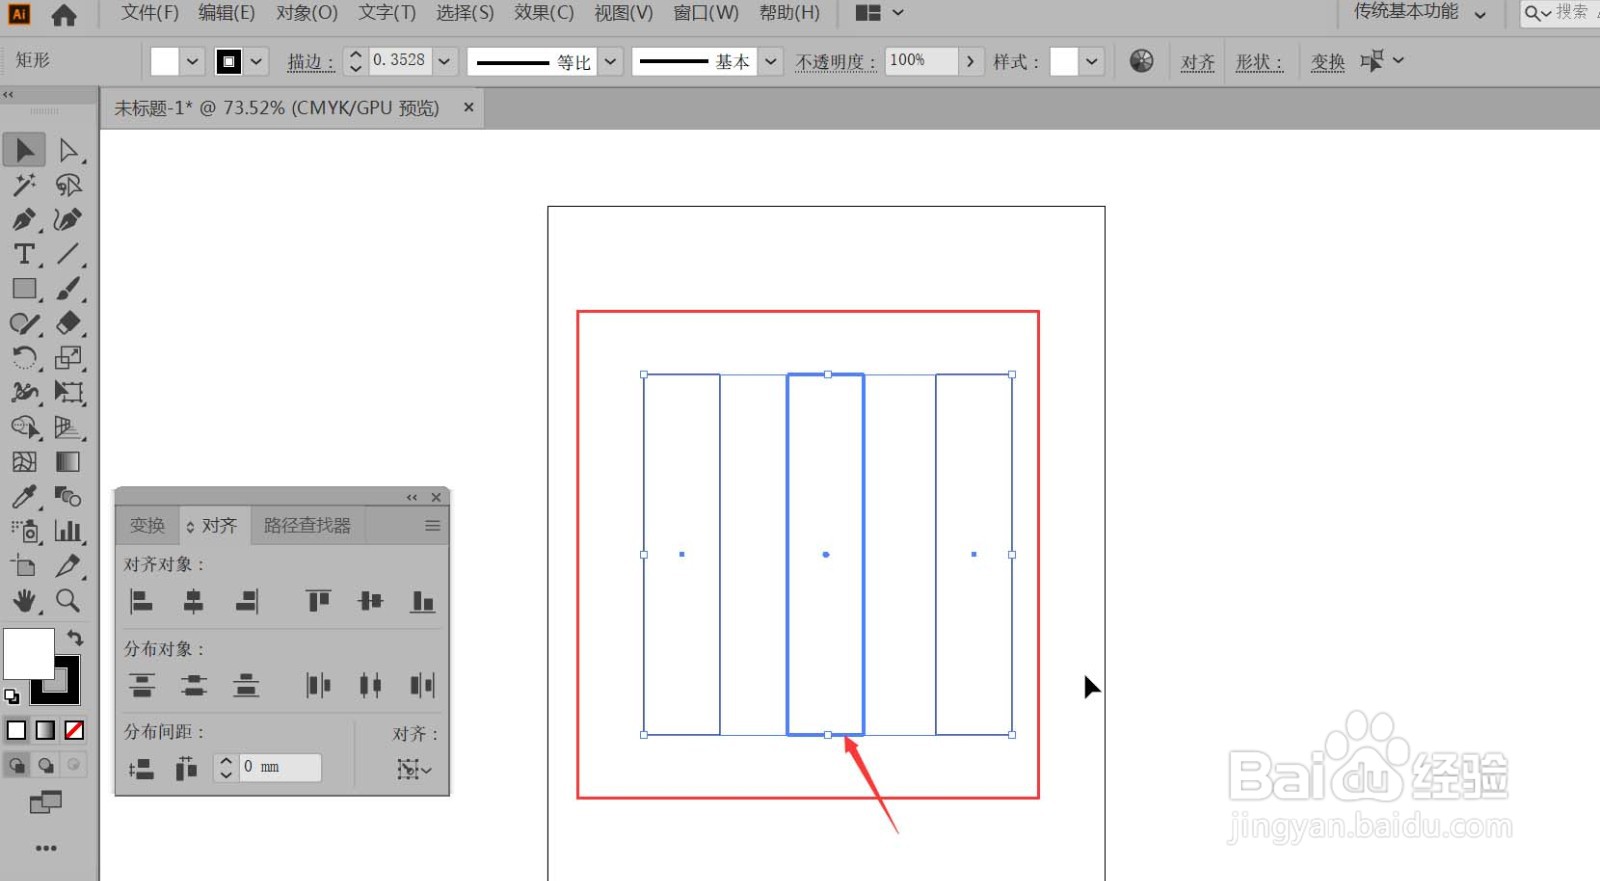
Task: Select the Zoom tool
Action: coord(68,600)
